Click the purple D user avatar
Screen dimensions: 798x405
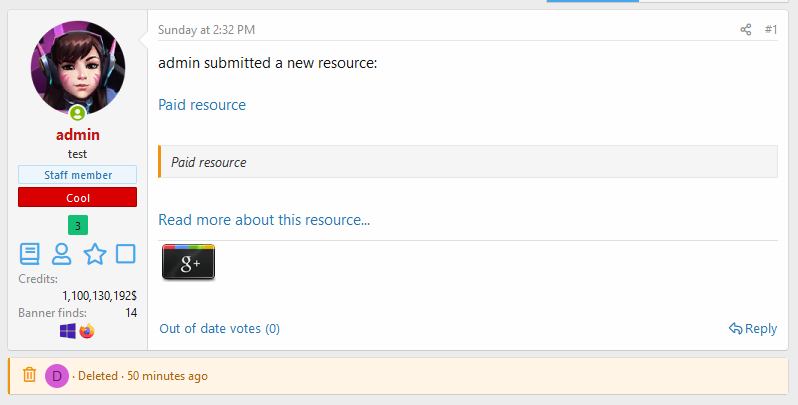(57, 376)
